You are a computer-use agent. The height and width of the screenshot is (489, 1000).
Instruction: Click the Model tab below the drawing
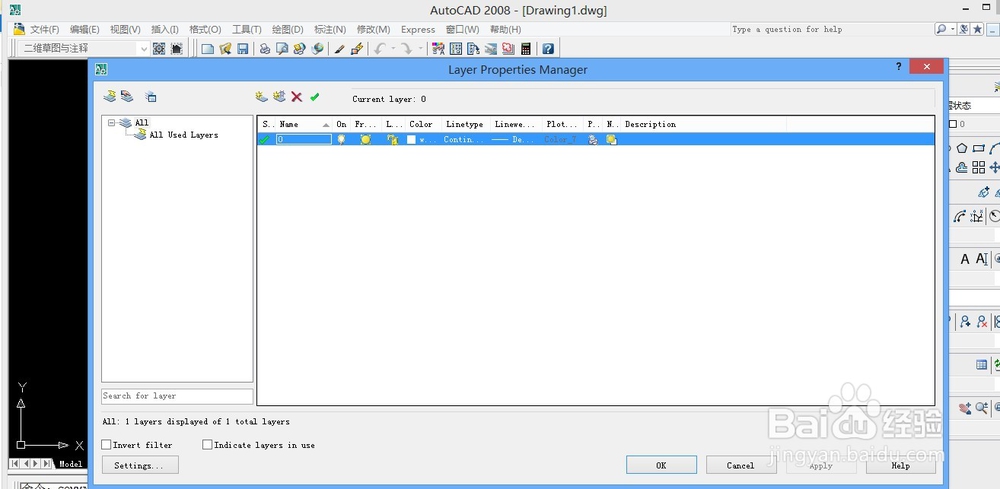pyautogui.click(x=71, y=464)
